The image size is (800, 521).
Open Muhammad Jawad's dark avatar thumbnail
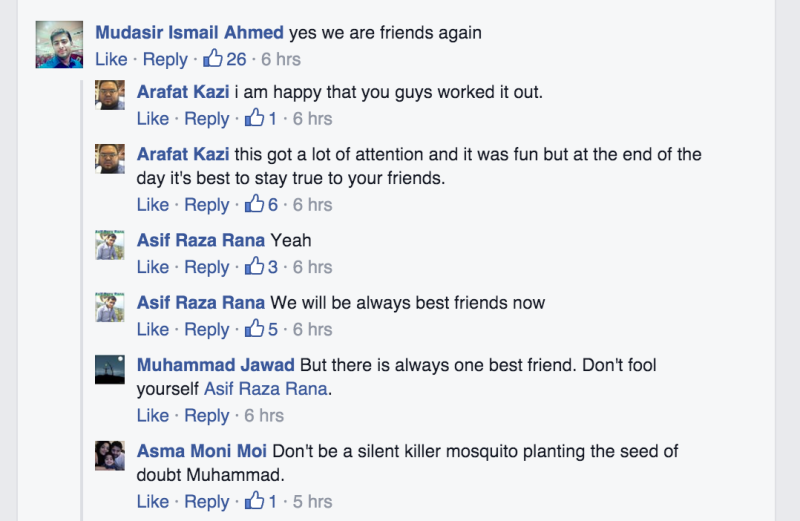[110, 369]
